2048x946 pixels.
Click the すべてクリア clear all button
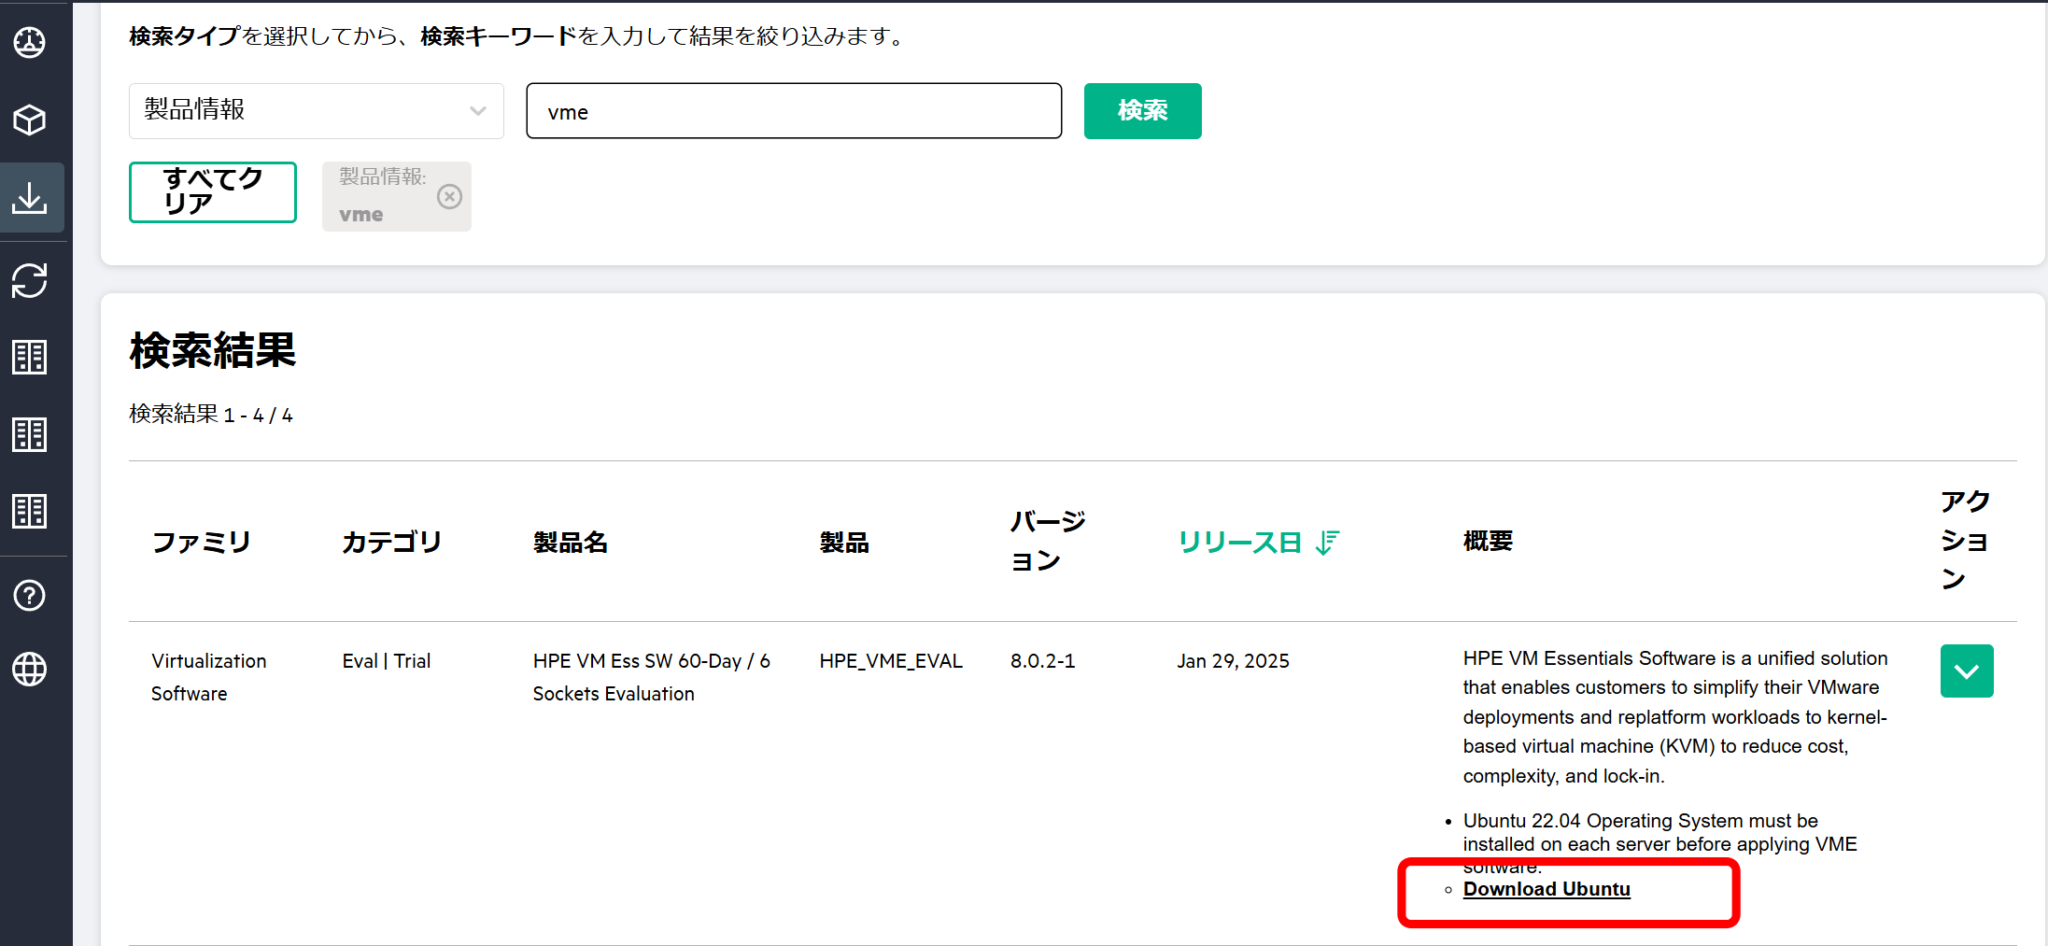(x=212, y=192)
